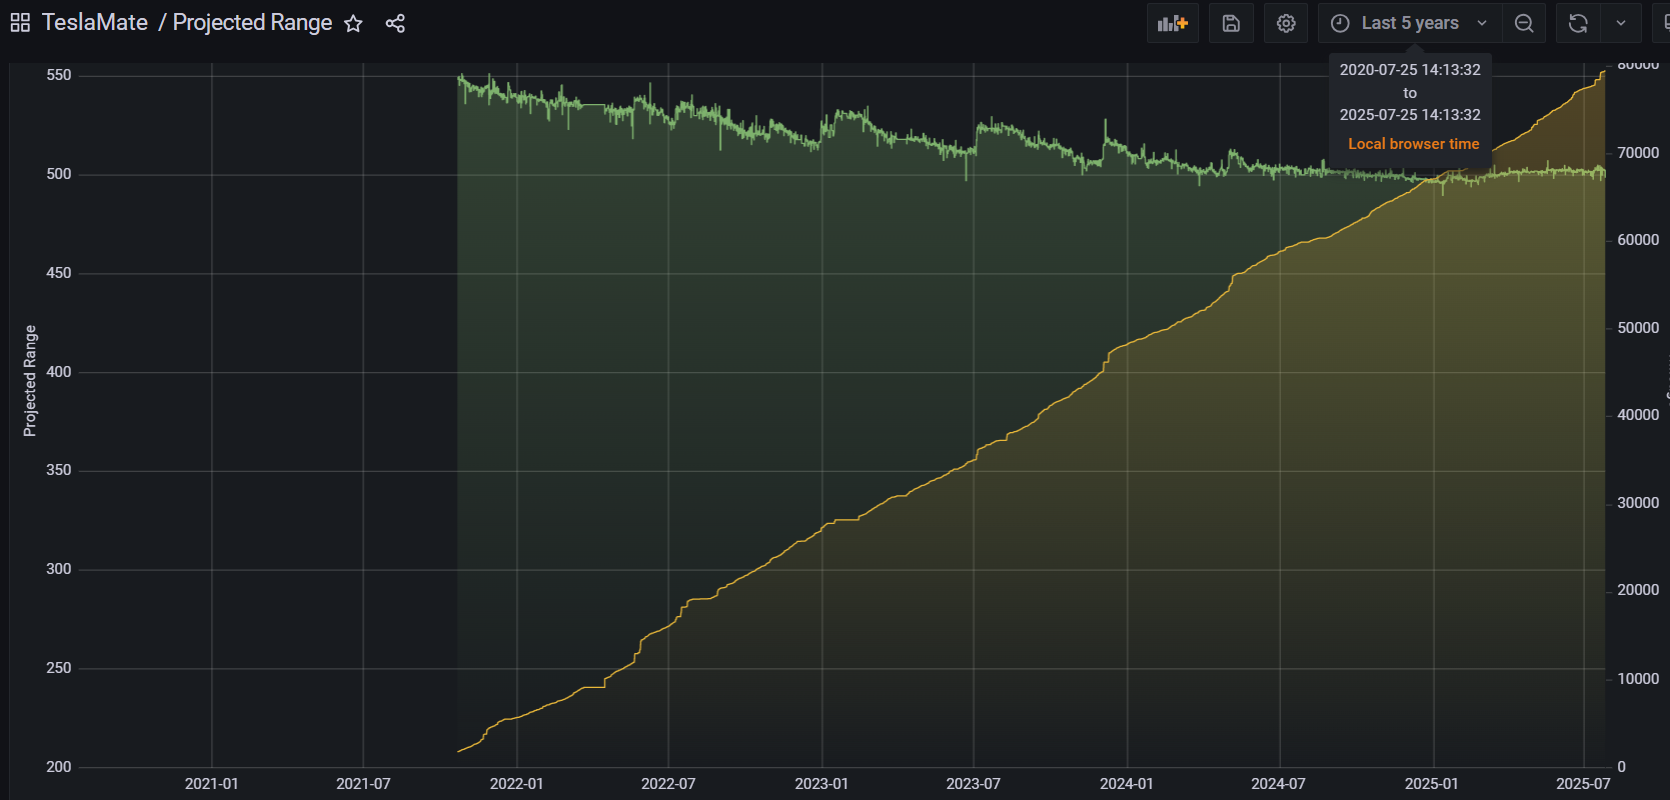Viewport: 1670px width, 800px height.
Task: Save dashboard with the disk icon
Action: 1231,23
